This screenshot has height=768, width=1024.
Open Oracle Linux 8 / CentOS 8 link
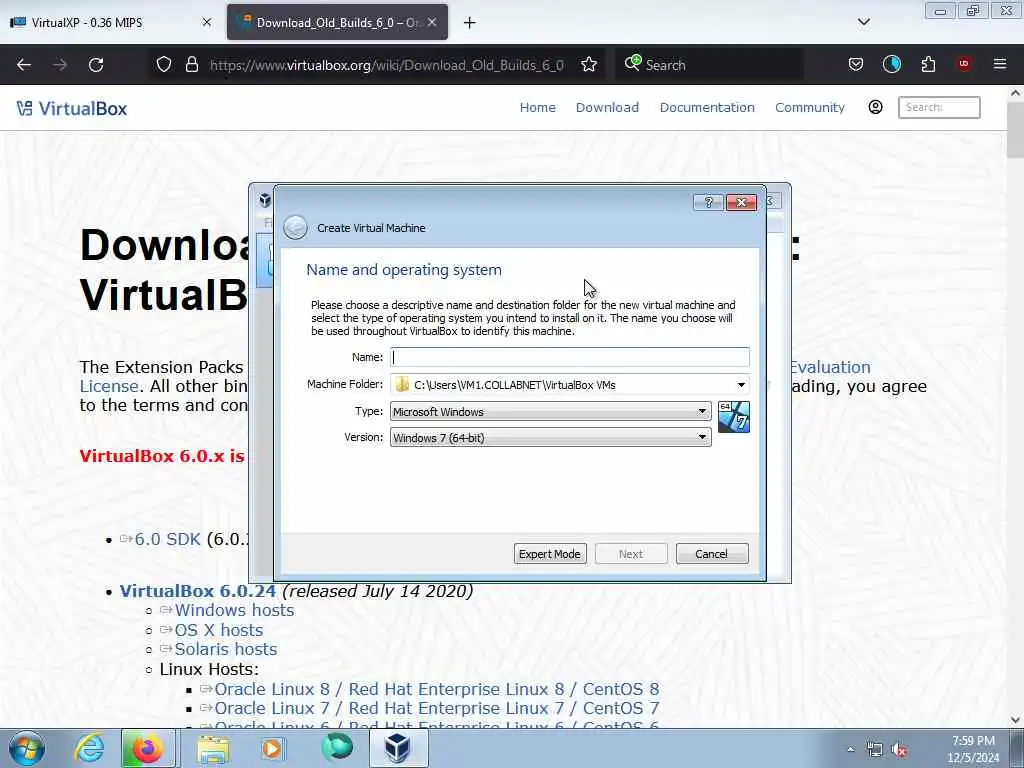(437, 689)
